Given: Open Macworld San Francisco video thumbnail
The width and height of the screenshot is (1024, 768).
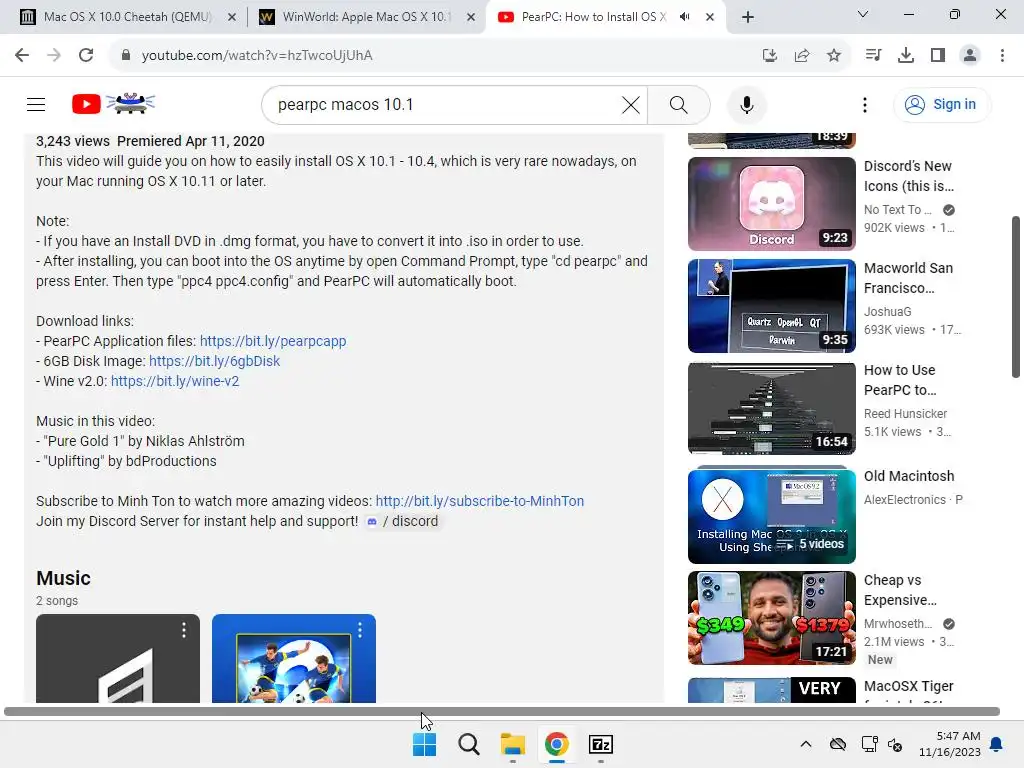Looking at the screenshot, I should [772, 306].
